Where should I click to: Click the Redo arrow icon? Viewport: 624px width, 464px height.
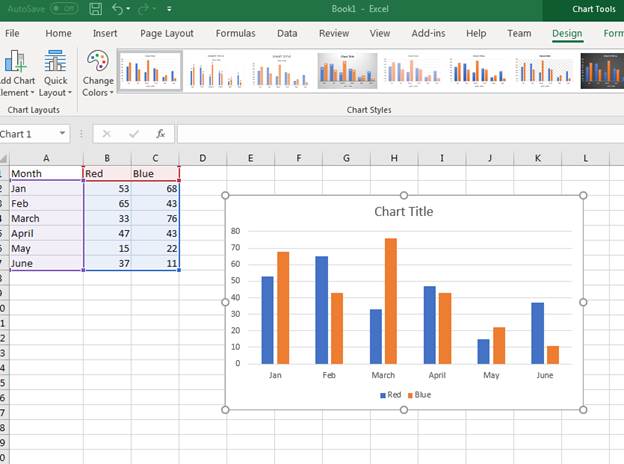click(147, 9)
